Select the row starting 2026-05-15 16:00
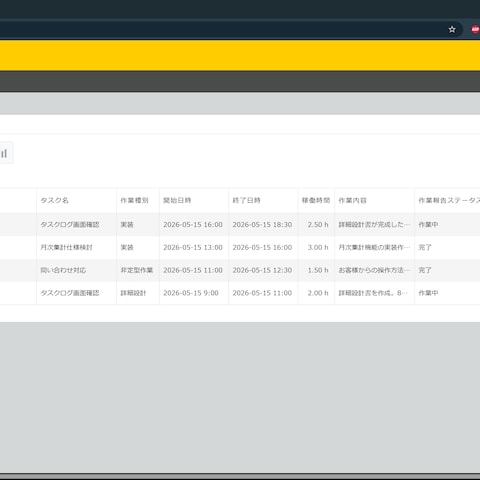 coord(240,225)
